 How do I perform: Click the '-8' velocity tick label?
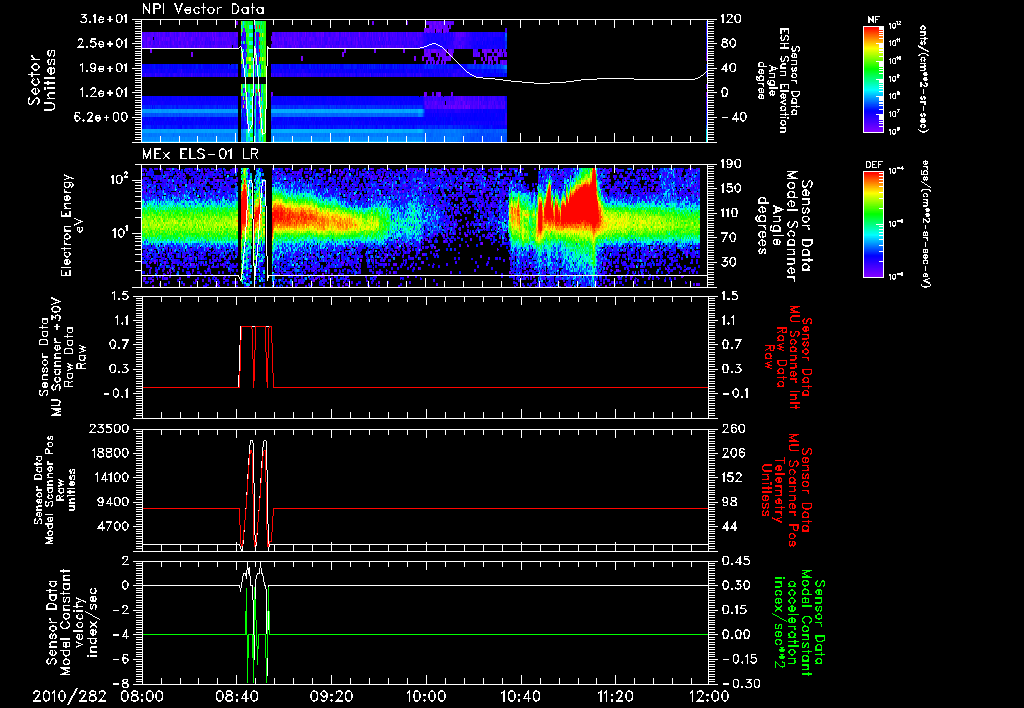(x=123, y=684)
